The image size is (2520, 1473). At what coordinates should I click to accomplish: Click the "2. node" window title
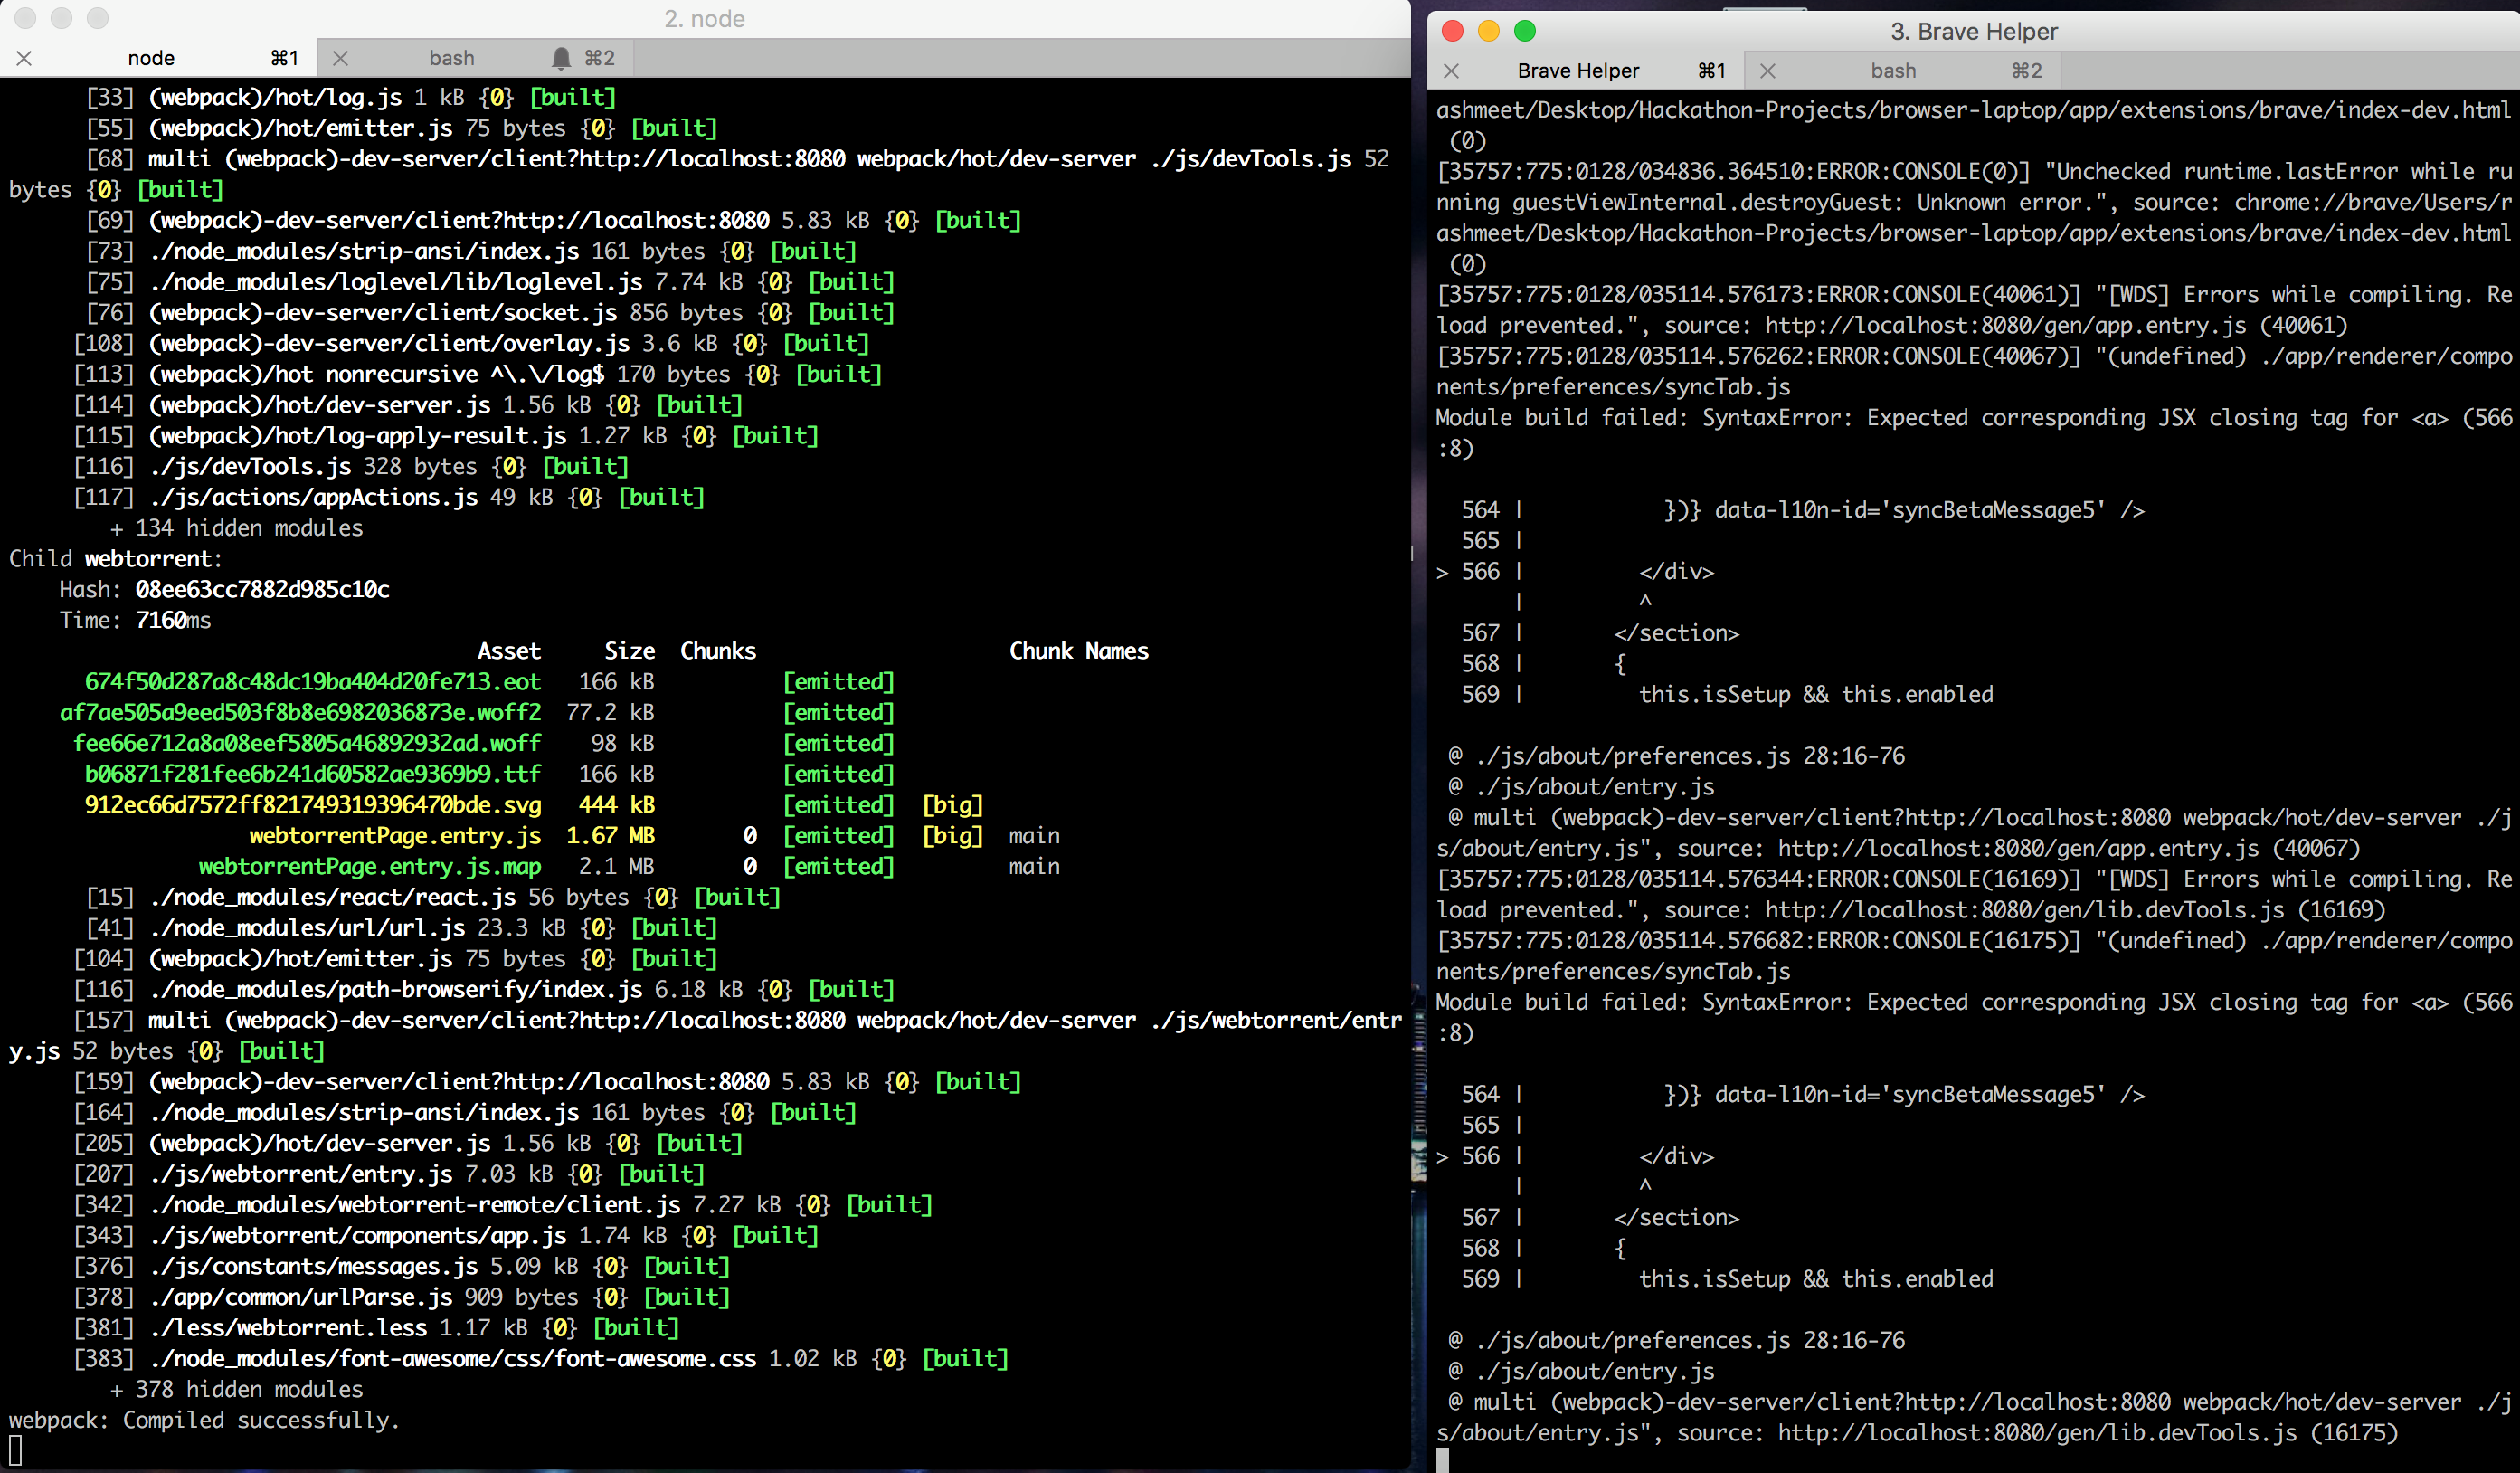pos(704,19)
